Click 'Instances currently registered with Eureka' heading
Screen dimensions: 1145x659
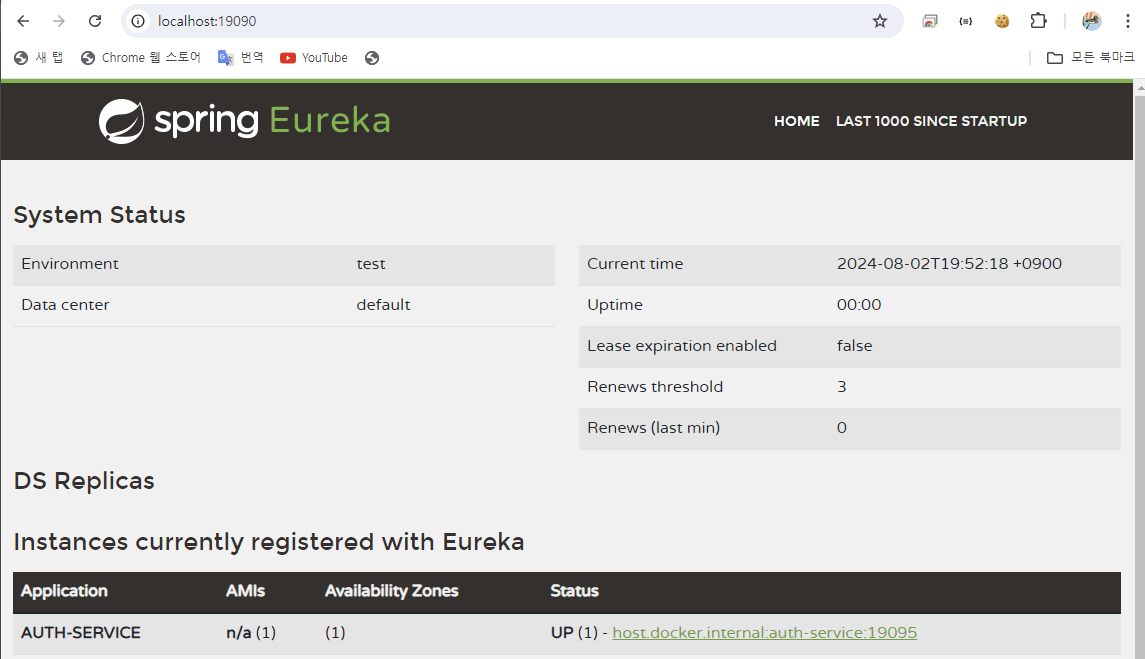point(269,542)
